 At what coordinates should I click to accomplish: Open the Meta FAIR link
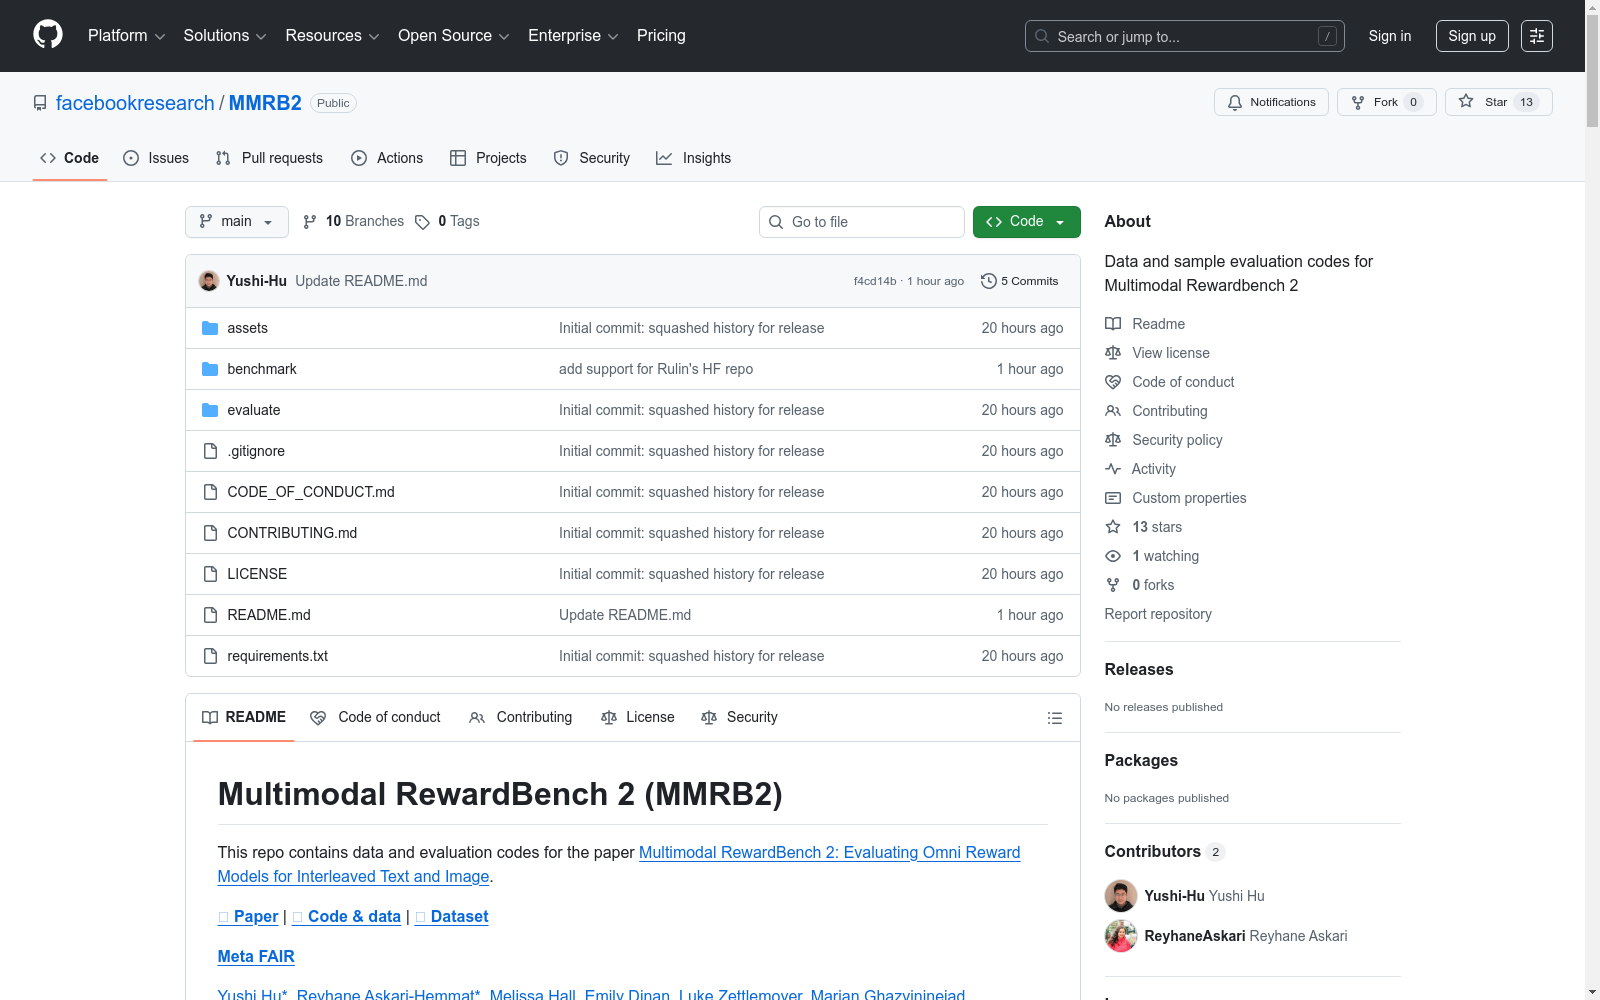(x=256, y=957)
